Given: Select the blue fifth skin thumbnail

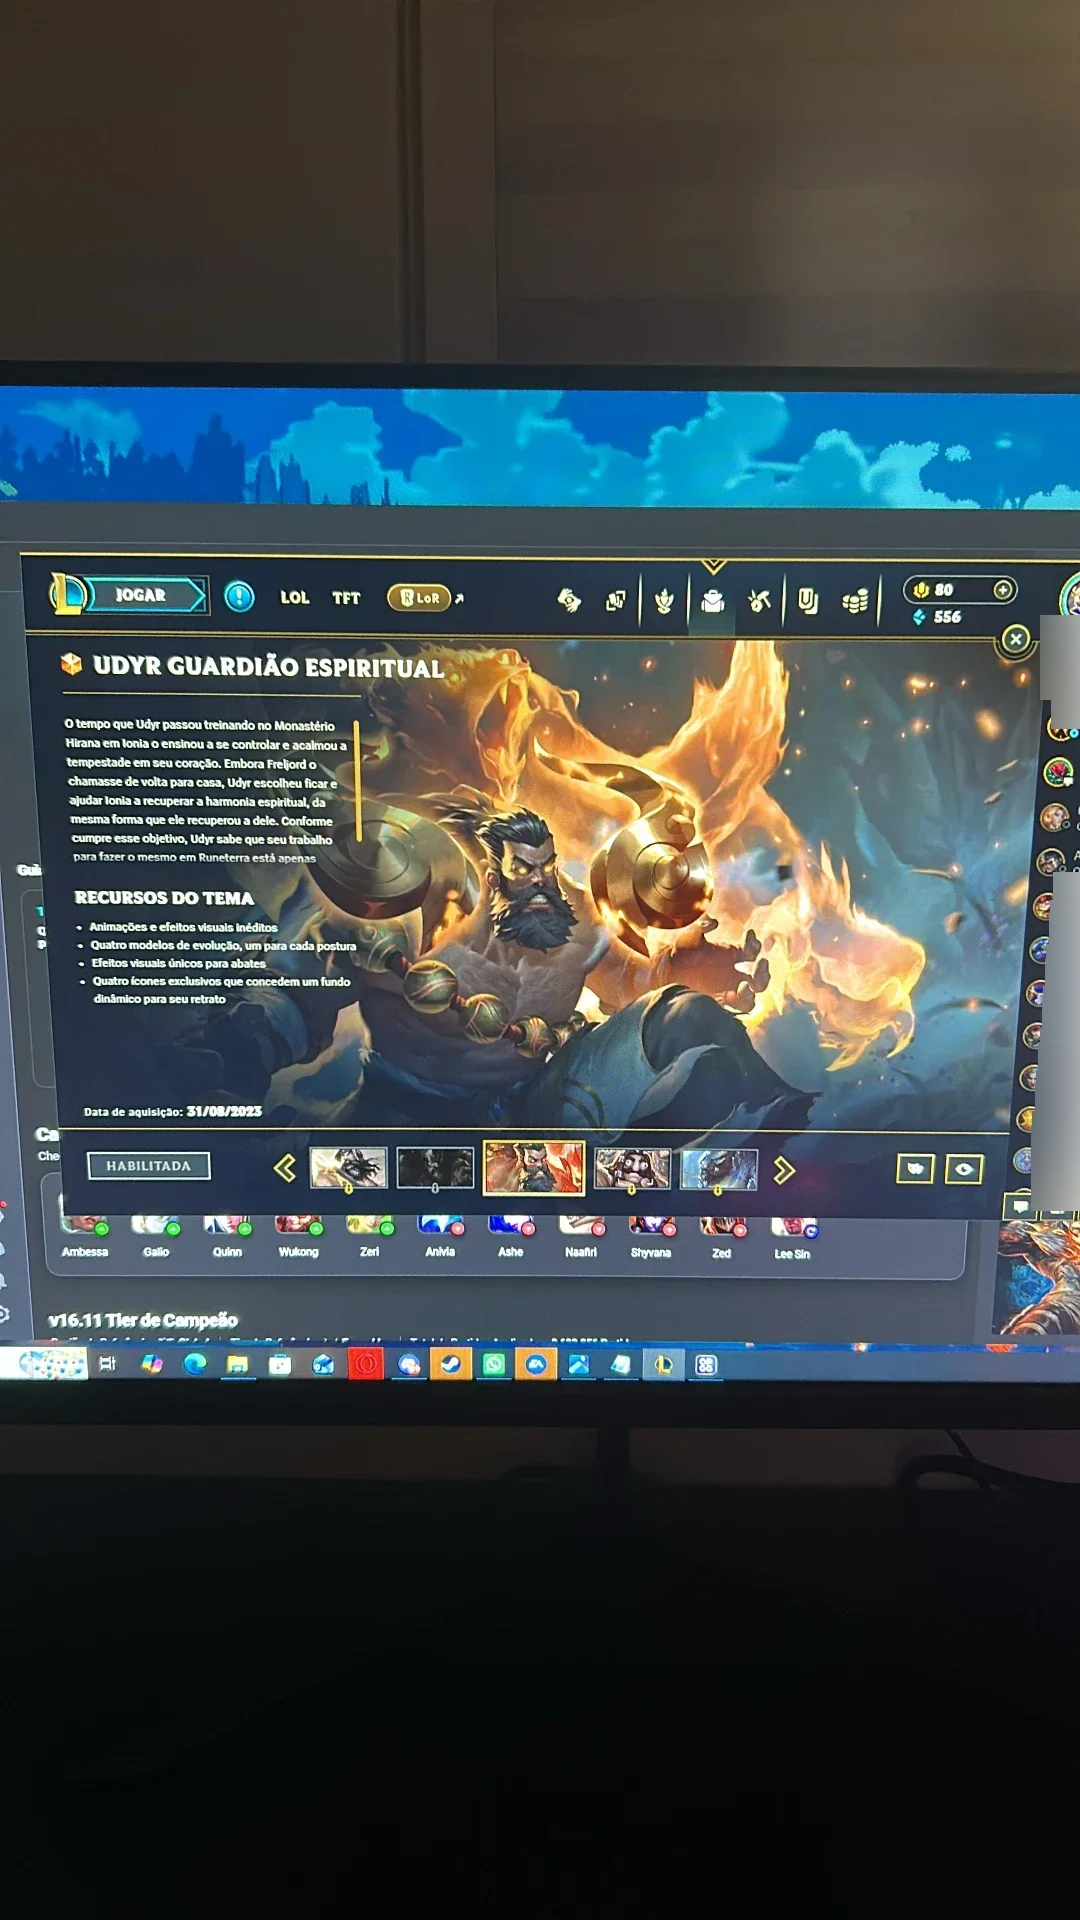Looking at the screenshot, I should click(719, 1170).
